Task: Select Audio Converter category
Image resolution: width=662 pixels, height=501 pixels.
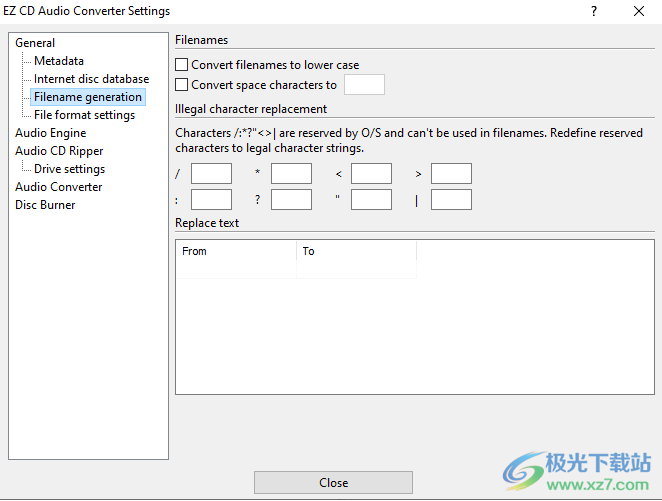Action: click(59, 187)
